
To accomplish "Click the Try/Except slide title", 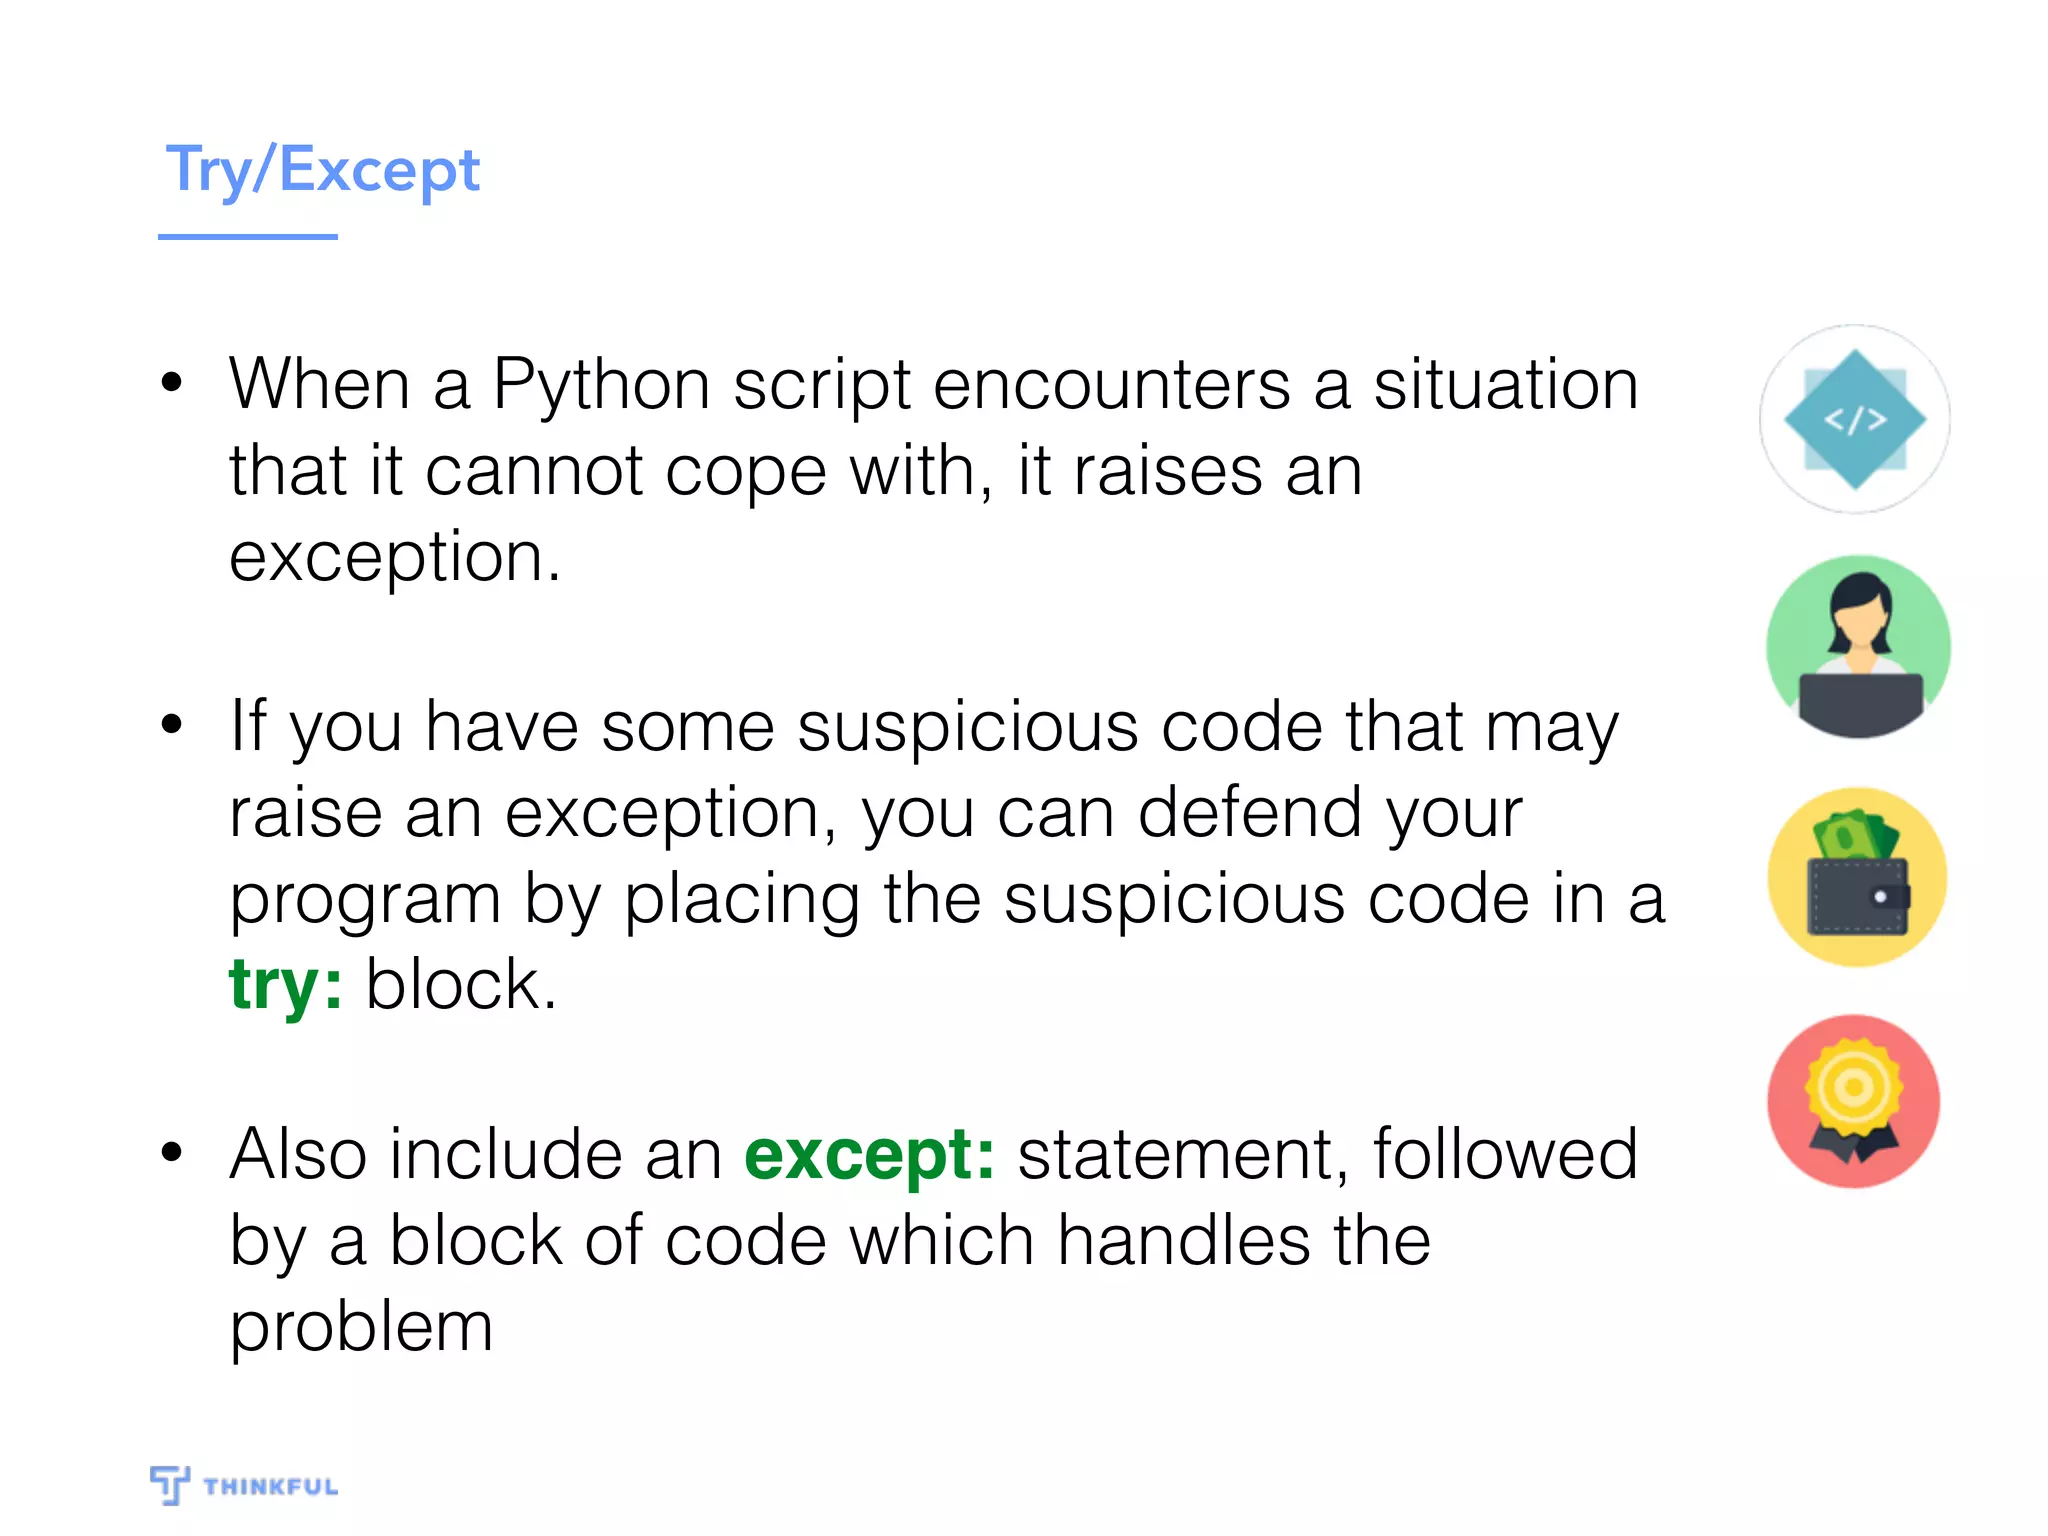I will pos(323,169).
